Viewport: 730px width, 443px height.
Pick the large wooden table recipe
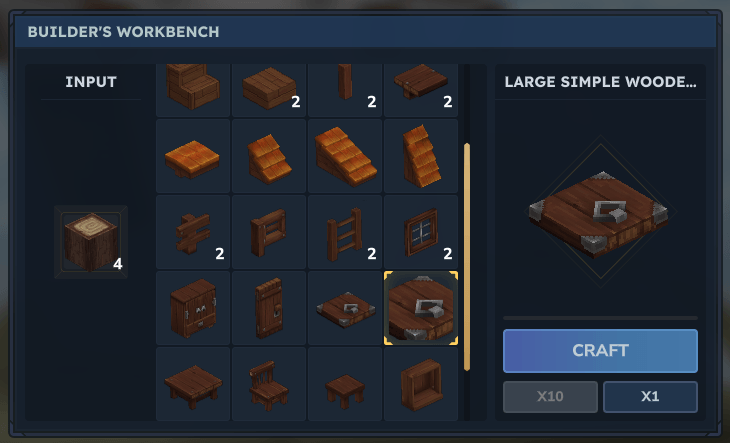coord(193,383)
